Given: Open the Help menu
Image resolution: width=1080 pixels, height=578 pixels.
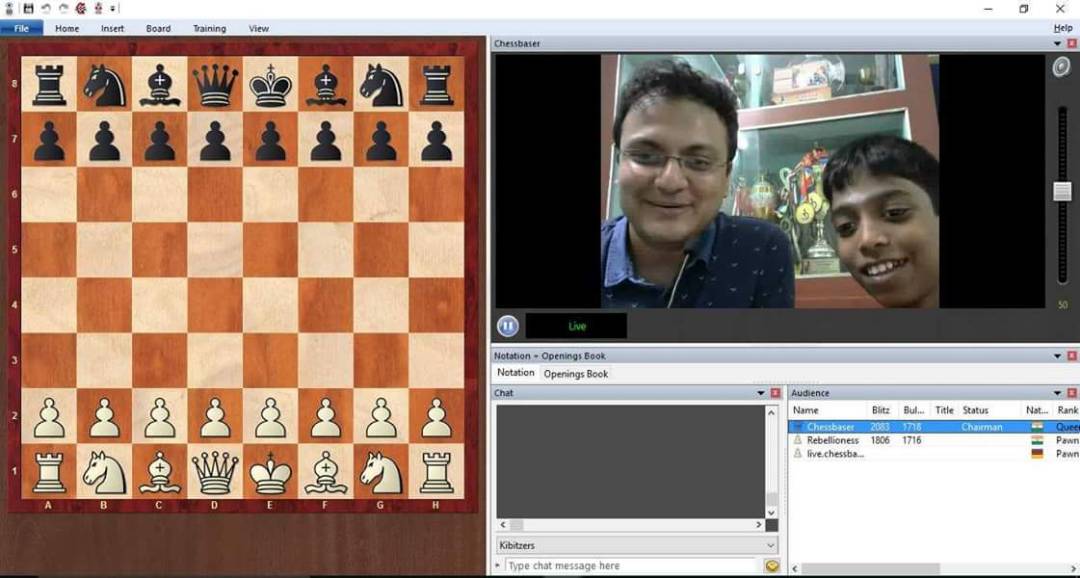Looking at the screenshot, I should 1062,28.
